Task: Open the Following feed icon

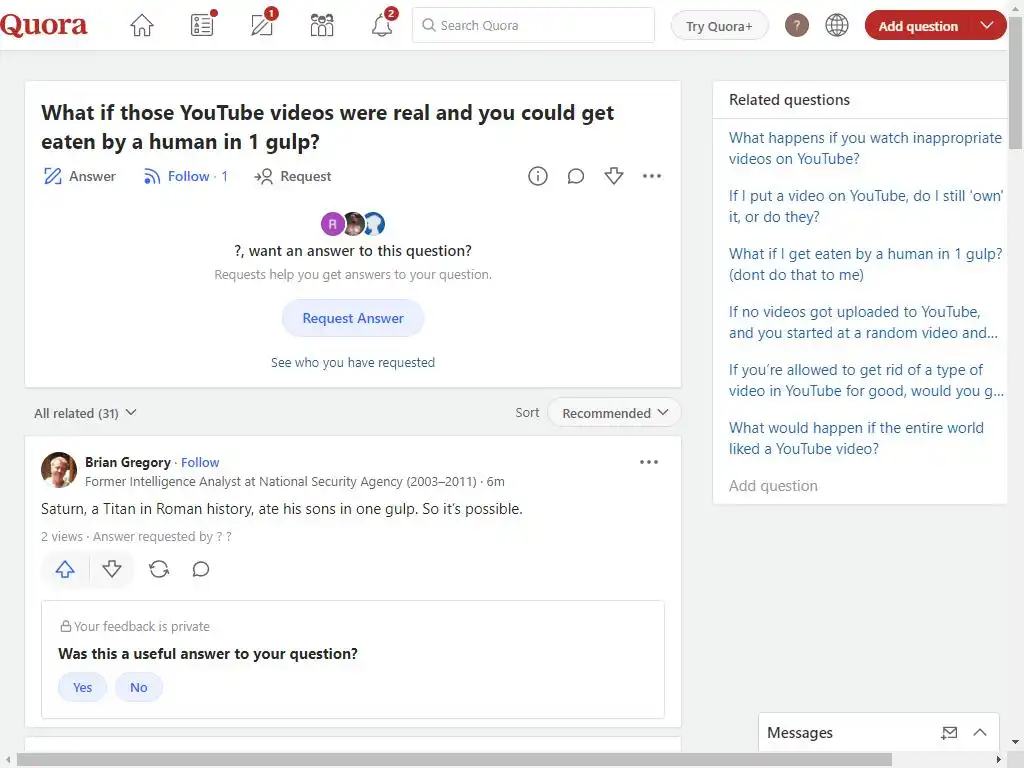Action: click(x=202, y=25)
